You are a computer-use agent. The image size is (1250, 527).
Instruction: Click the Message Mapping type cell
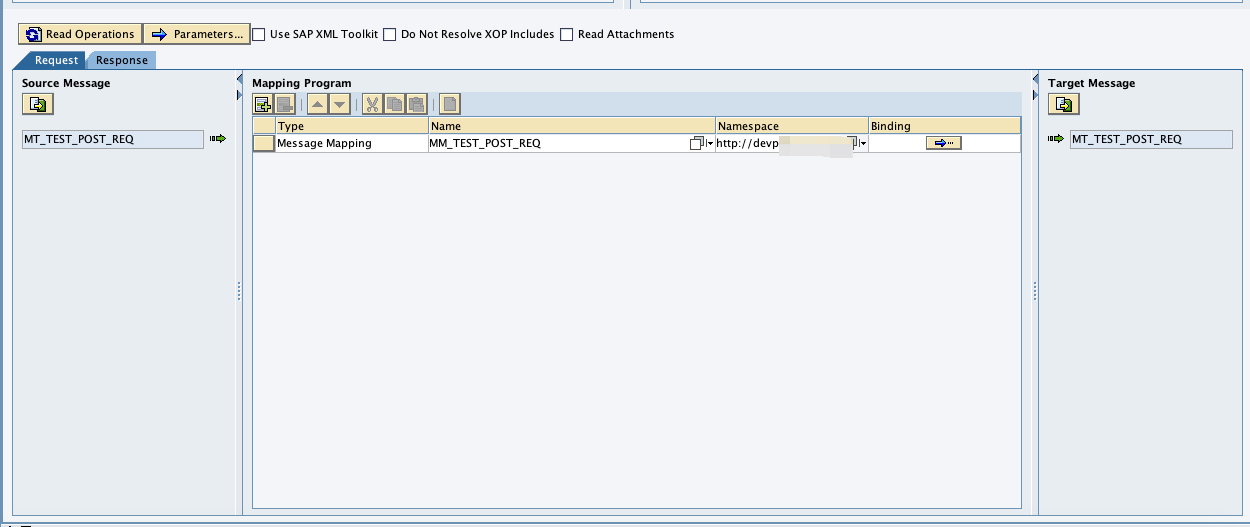[352, 143]
